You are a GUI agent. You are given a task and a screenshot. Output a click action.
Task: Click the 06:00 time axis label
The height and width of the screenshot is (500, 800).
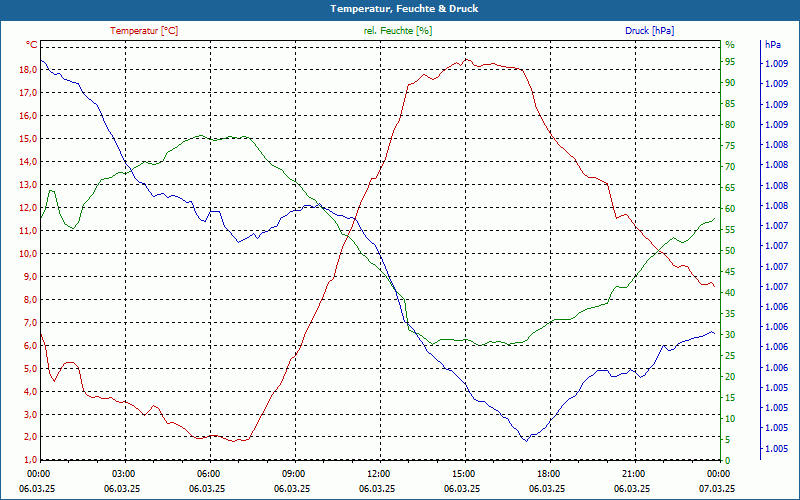point(208,474)
